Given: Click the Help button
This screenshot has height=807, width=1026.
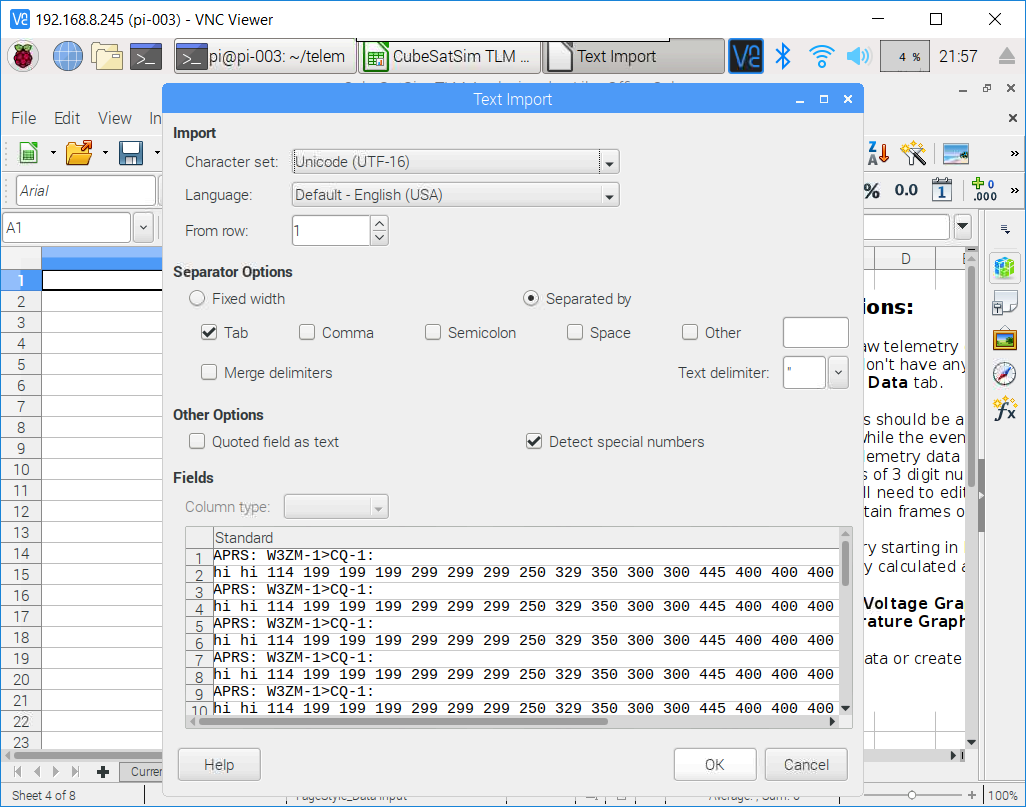Looking at the screenshot, I should pyautogui.click(x=218, y=764).
